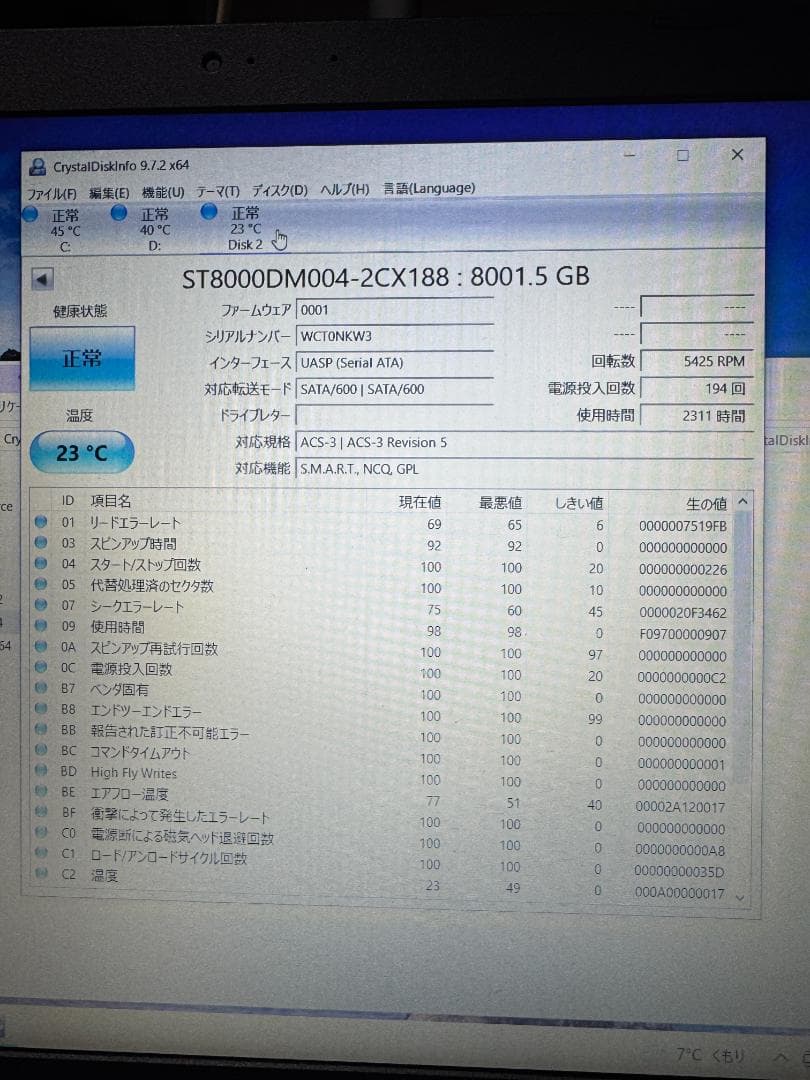Image resolution: width=810 pixels, height=1080 pixels.
Task: Click the power-on count value 194 回
Action: 696,388
